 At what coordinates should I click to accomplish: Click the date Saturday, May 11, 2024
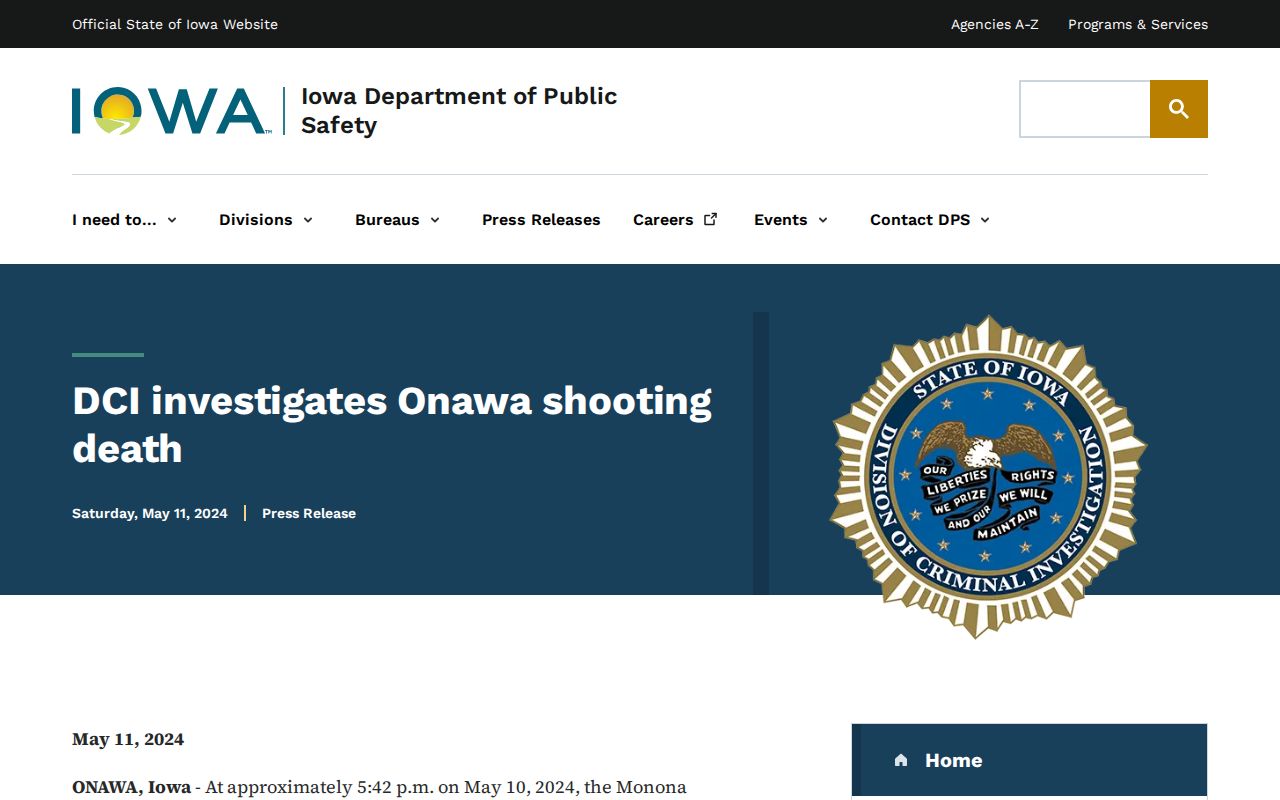click(150, 513)
